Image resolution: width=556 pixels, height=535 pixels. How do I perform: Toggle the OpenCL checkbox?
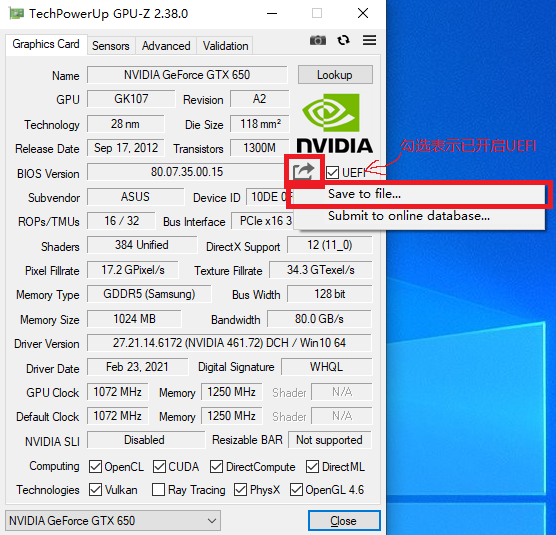[95, 467]
